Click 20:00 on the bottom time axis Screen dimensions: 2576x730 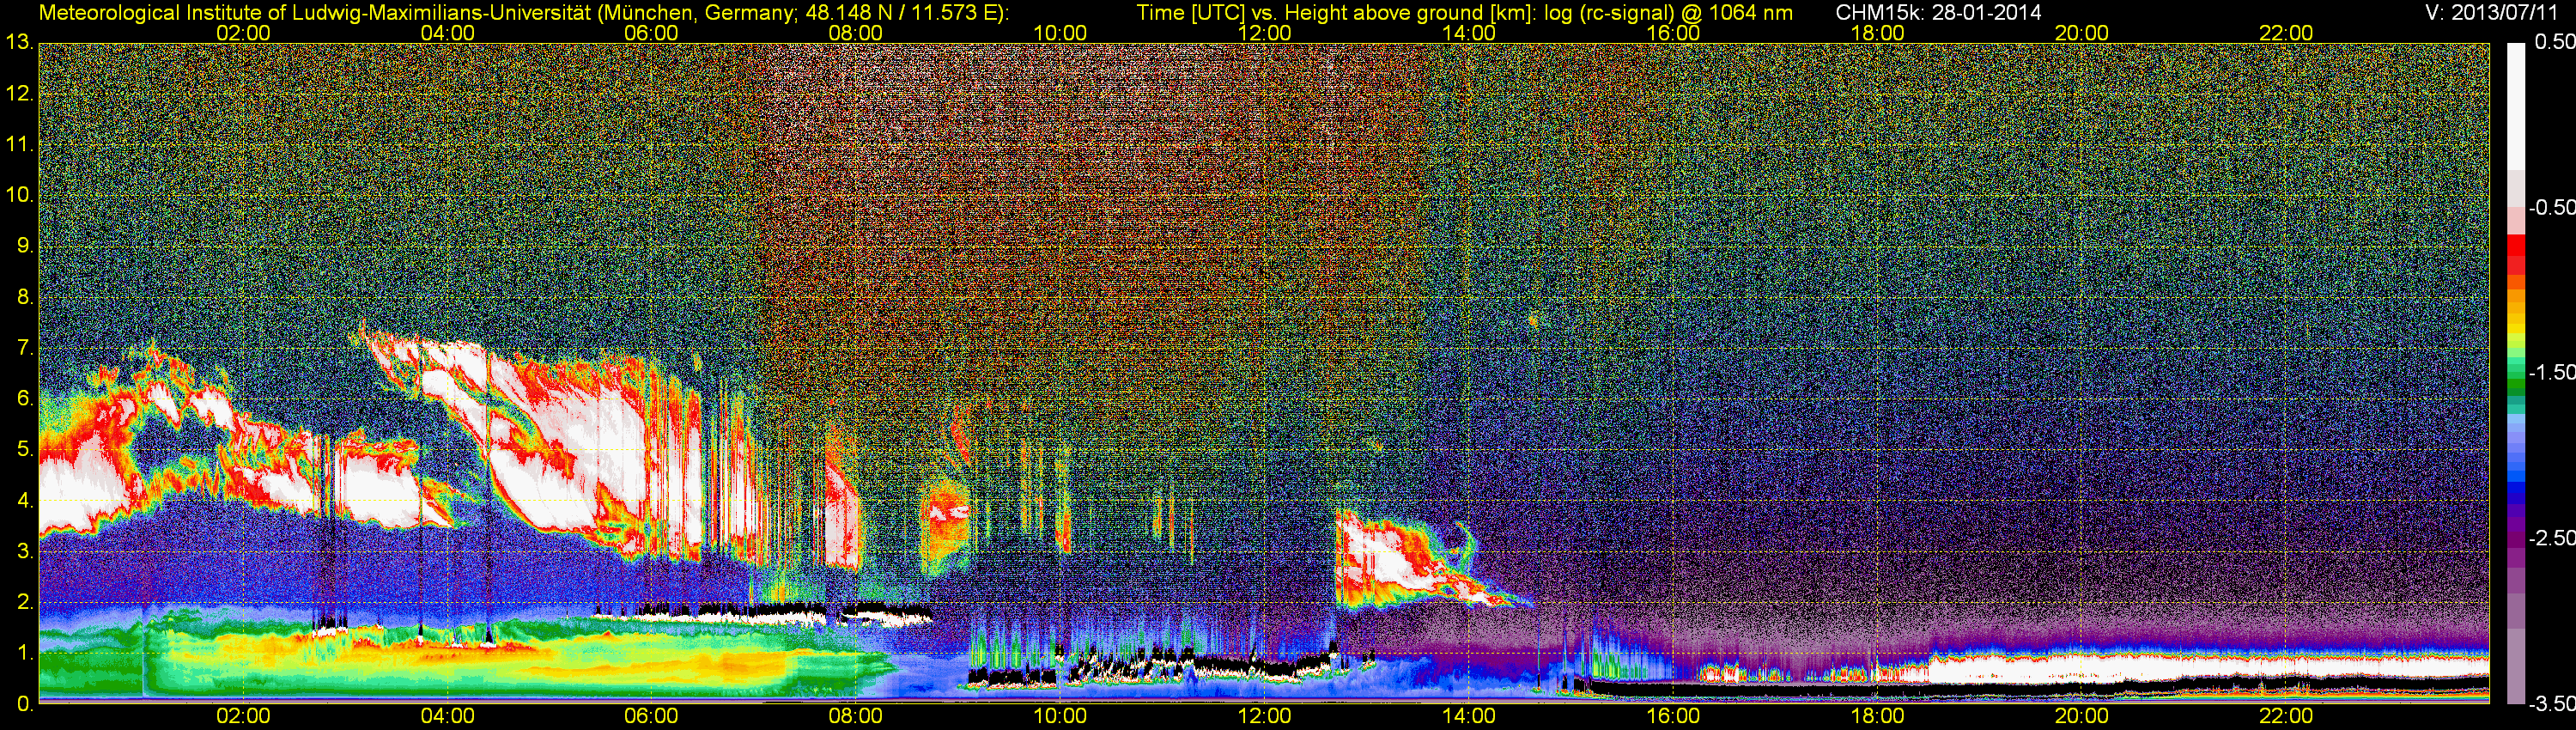click(x=2081, y=716)
